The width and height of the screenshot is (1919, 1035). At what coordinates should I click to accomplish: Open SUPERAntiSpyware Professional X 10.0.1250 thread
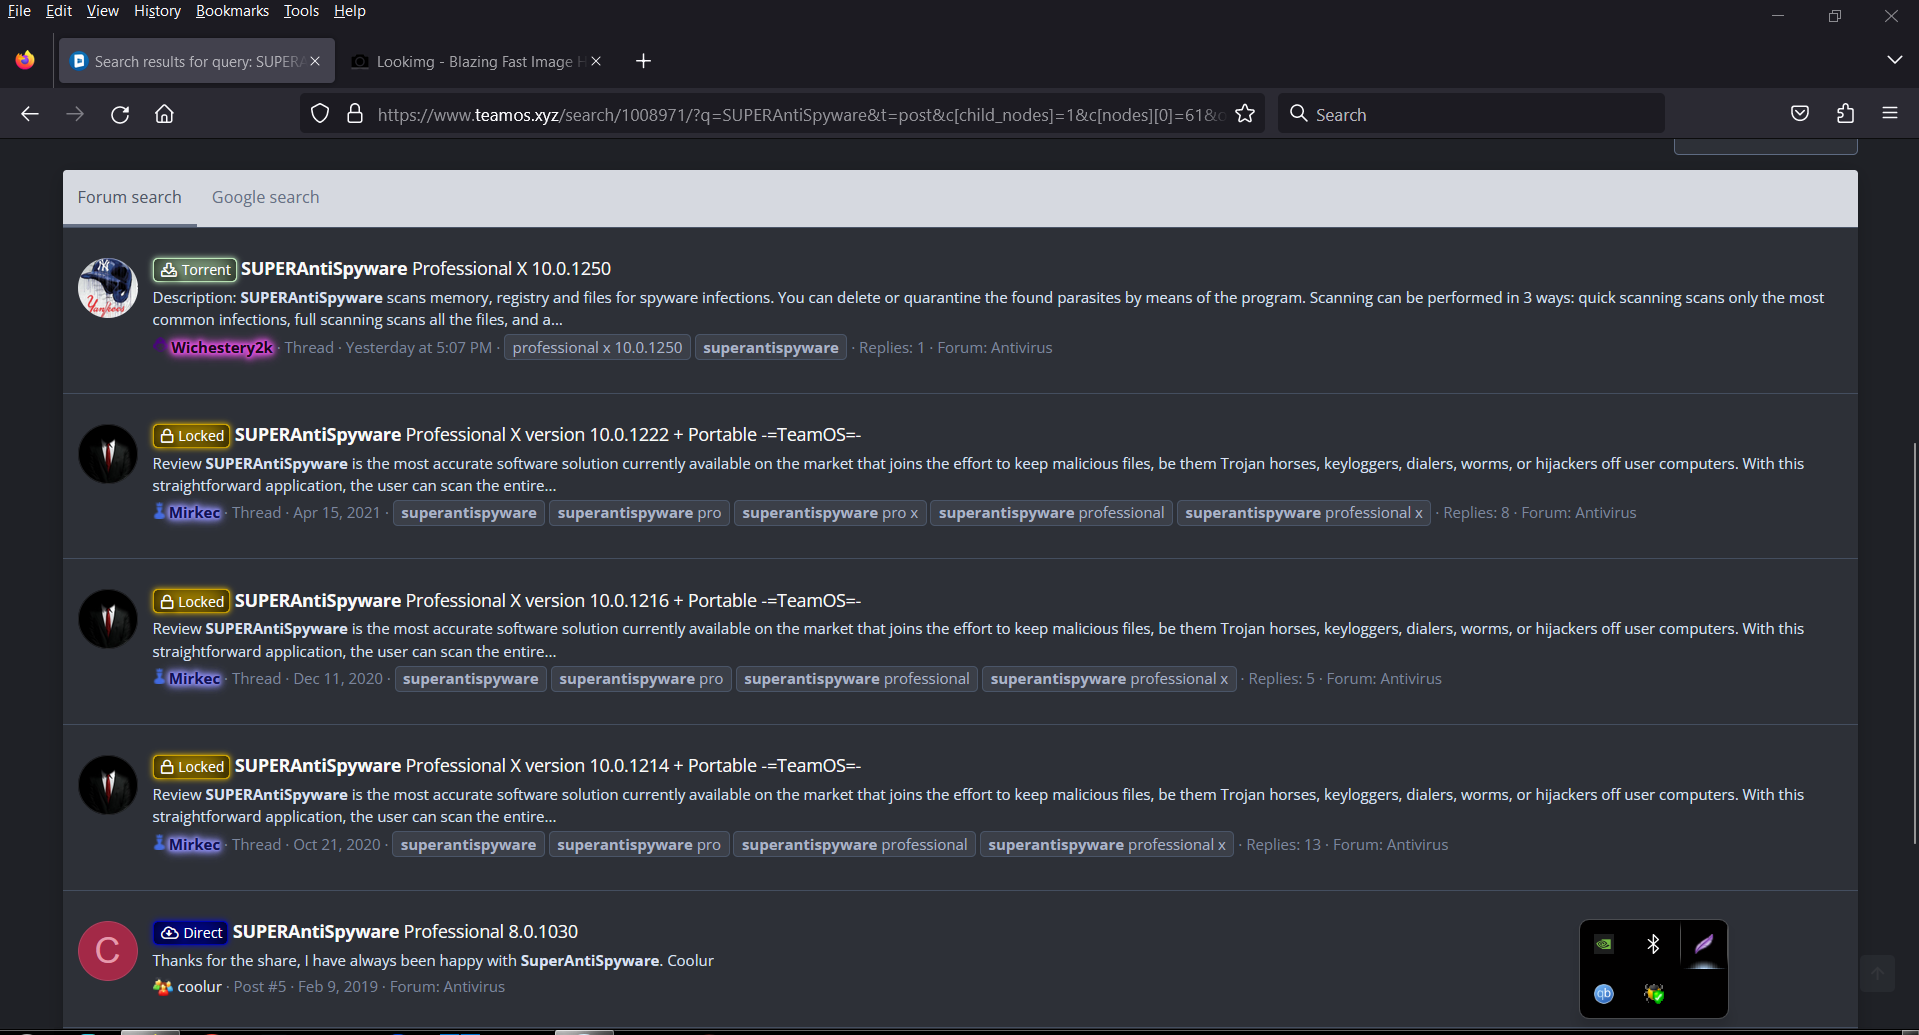(x=426, y=269)
